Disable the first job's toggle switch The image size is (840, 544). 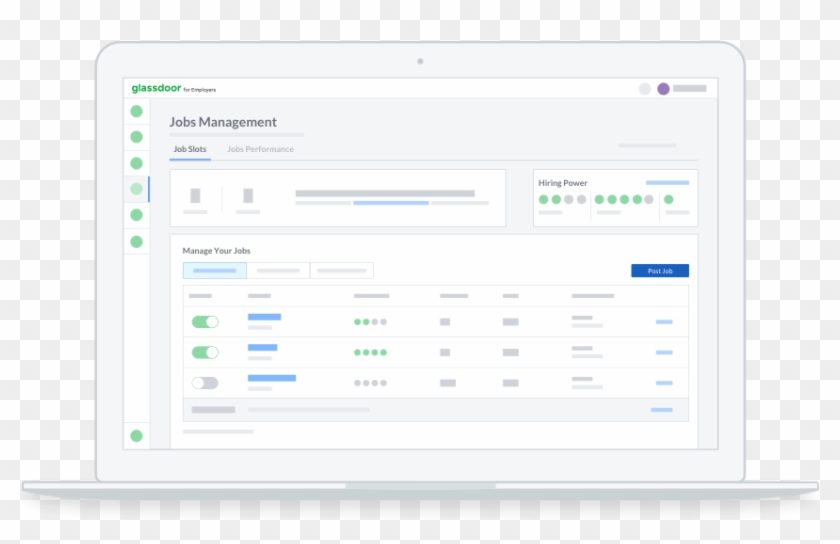point(205,322)
